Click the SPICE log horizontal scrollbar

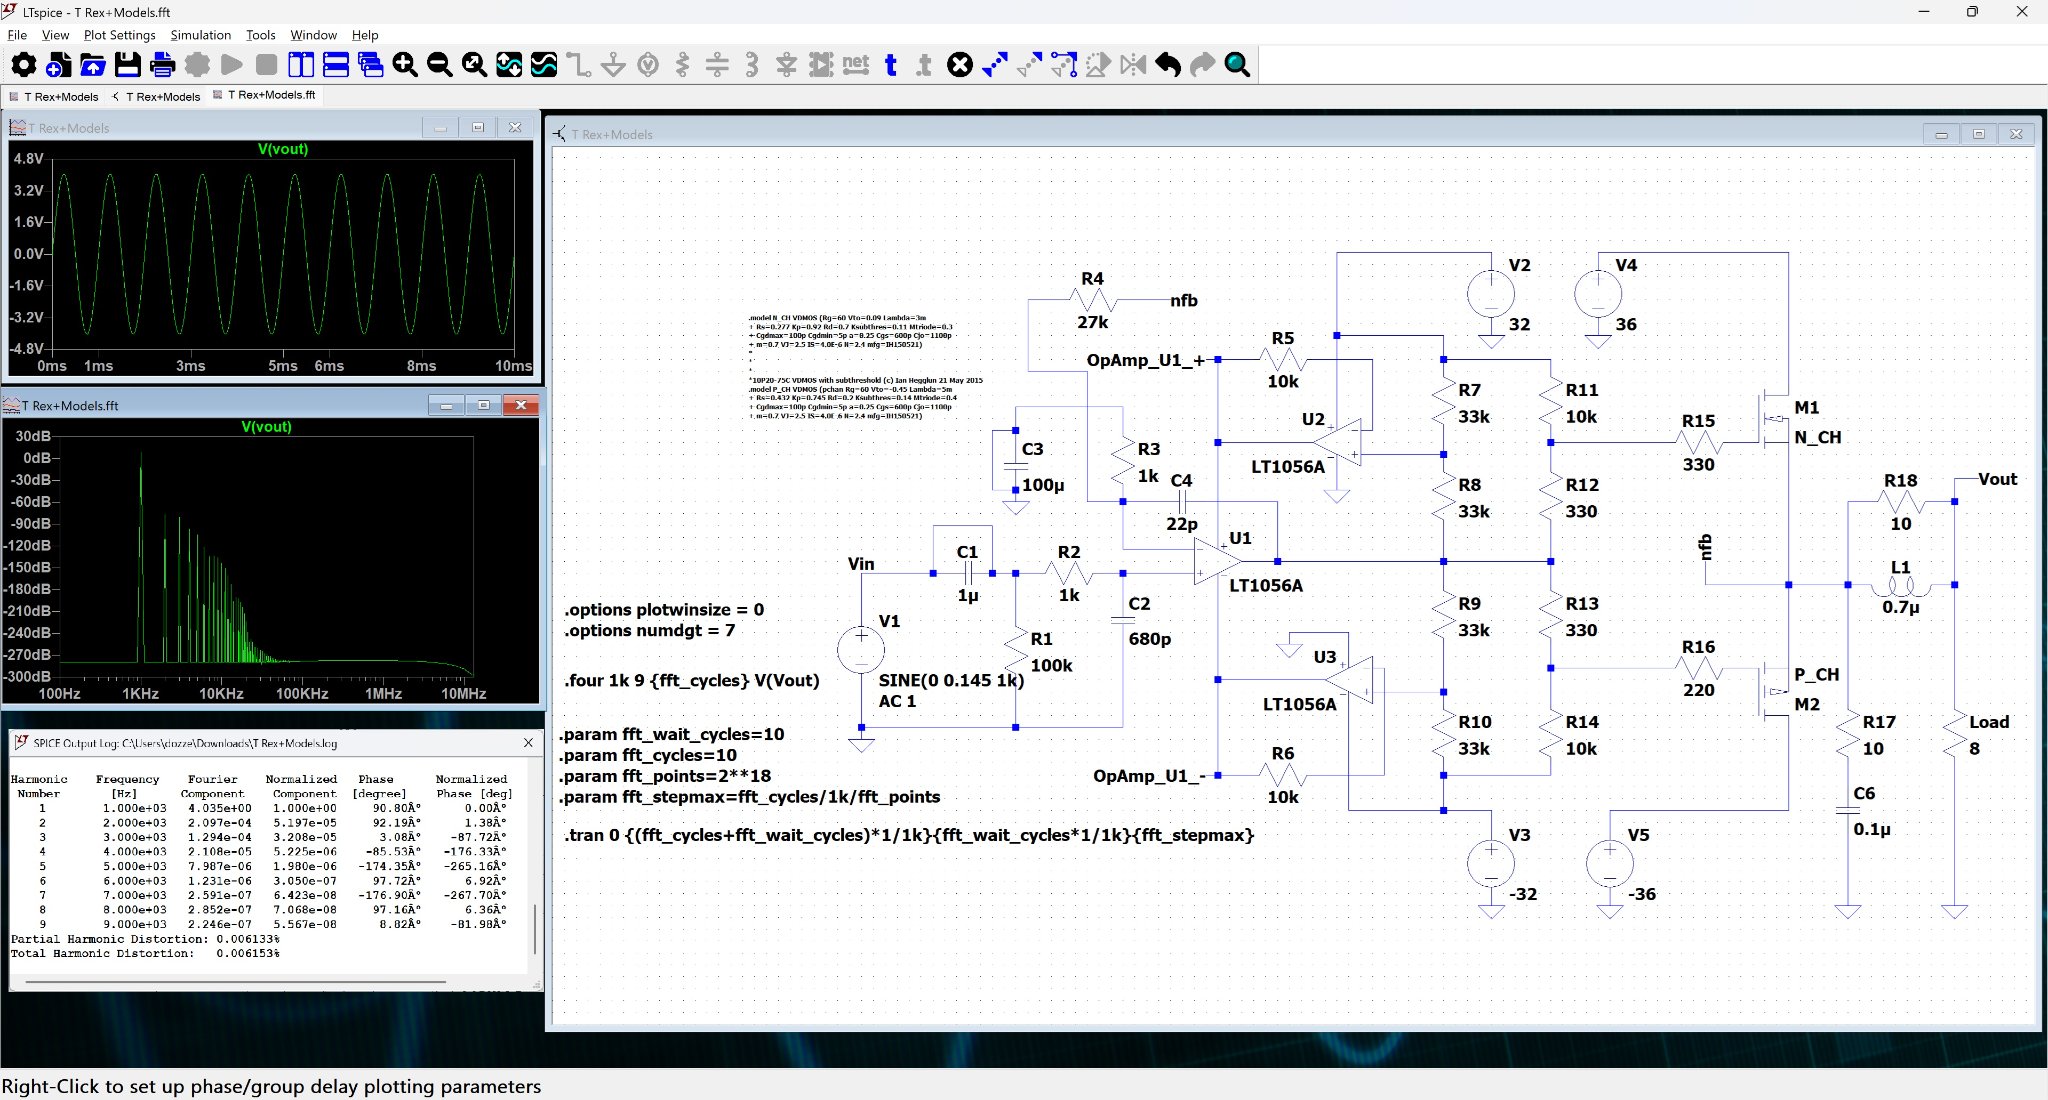click(x=236, y=982)
